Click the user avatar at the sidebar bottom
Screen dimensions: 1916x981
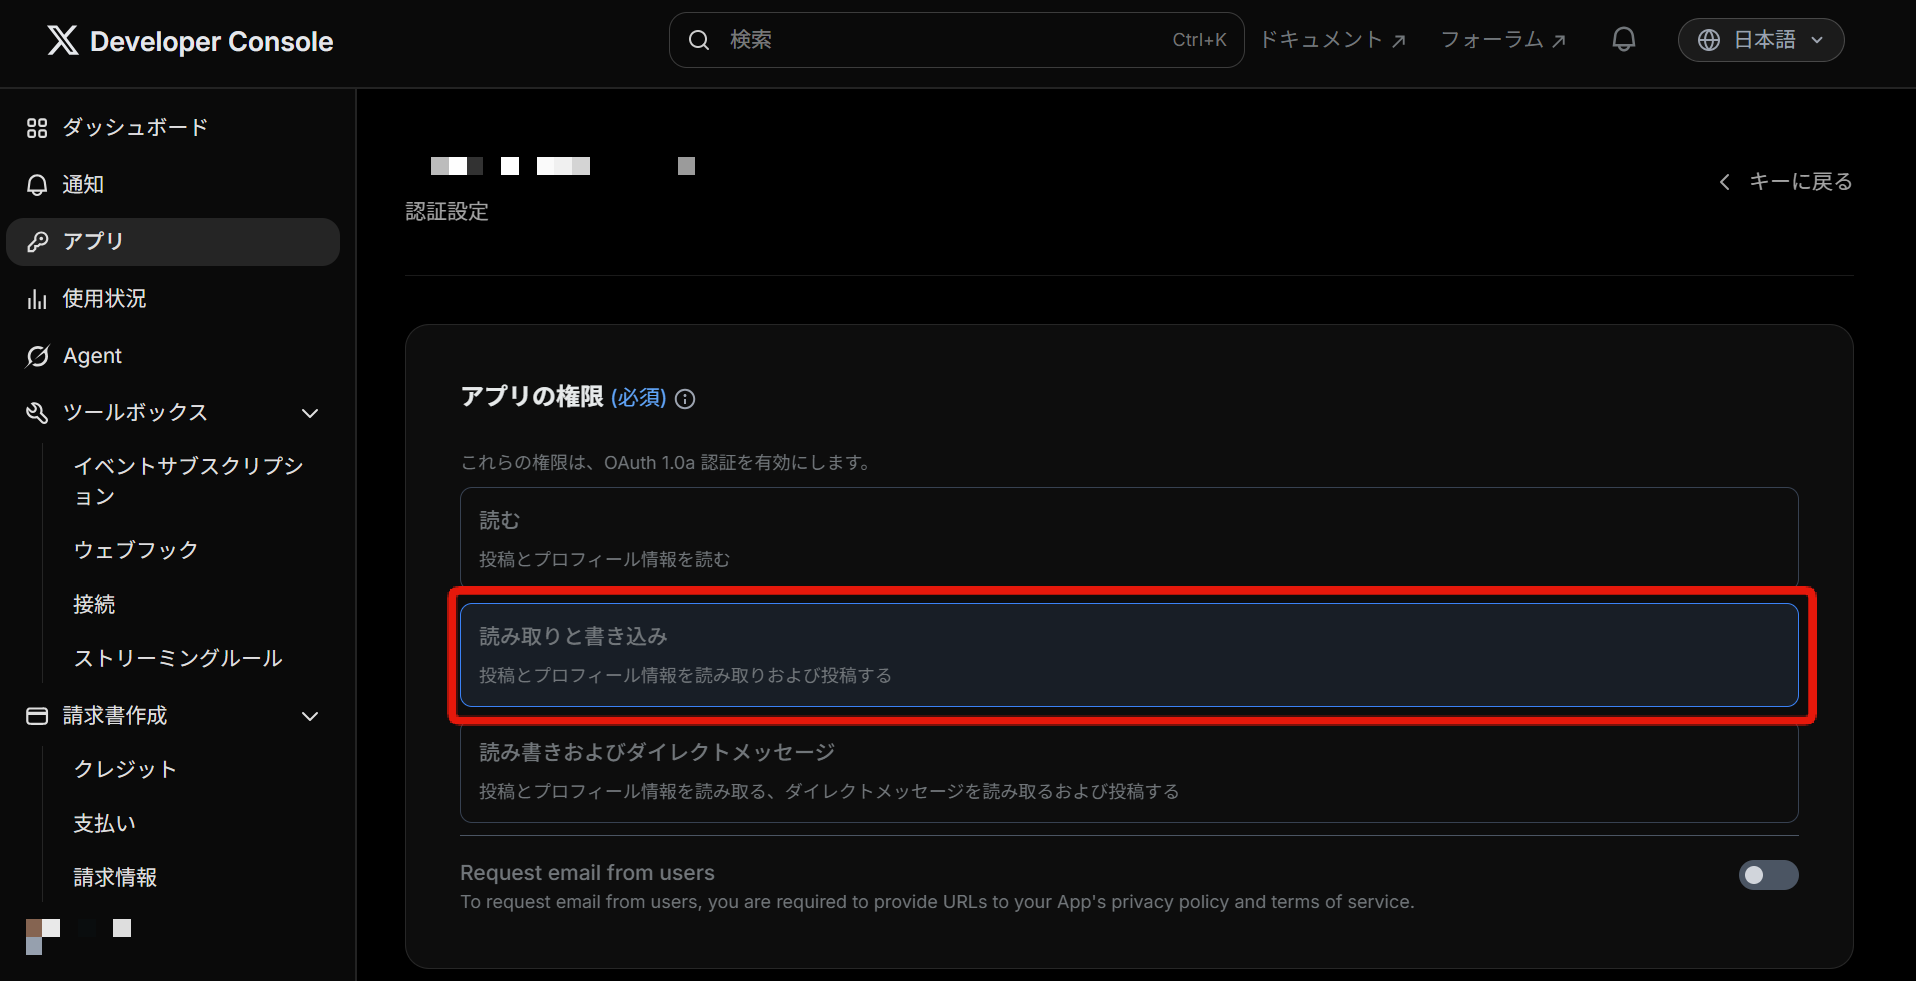click(43, 936)
